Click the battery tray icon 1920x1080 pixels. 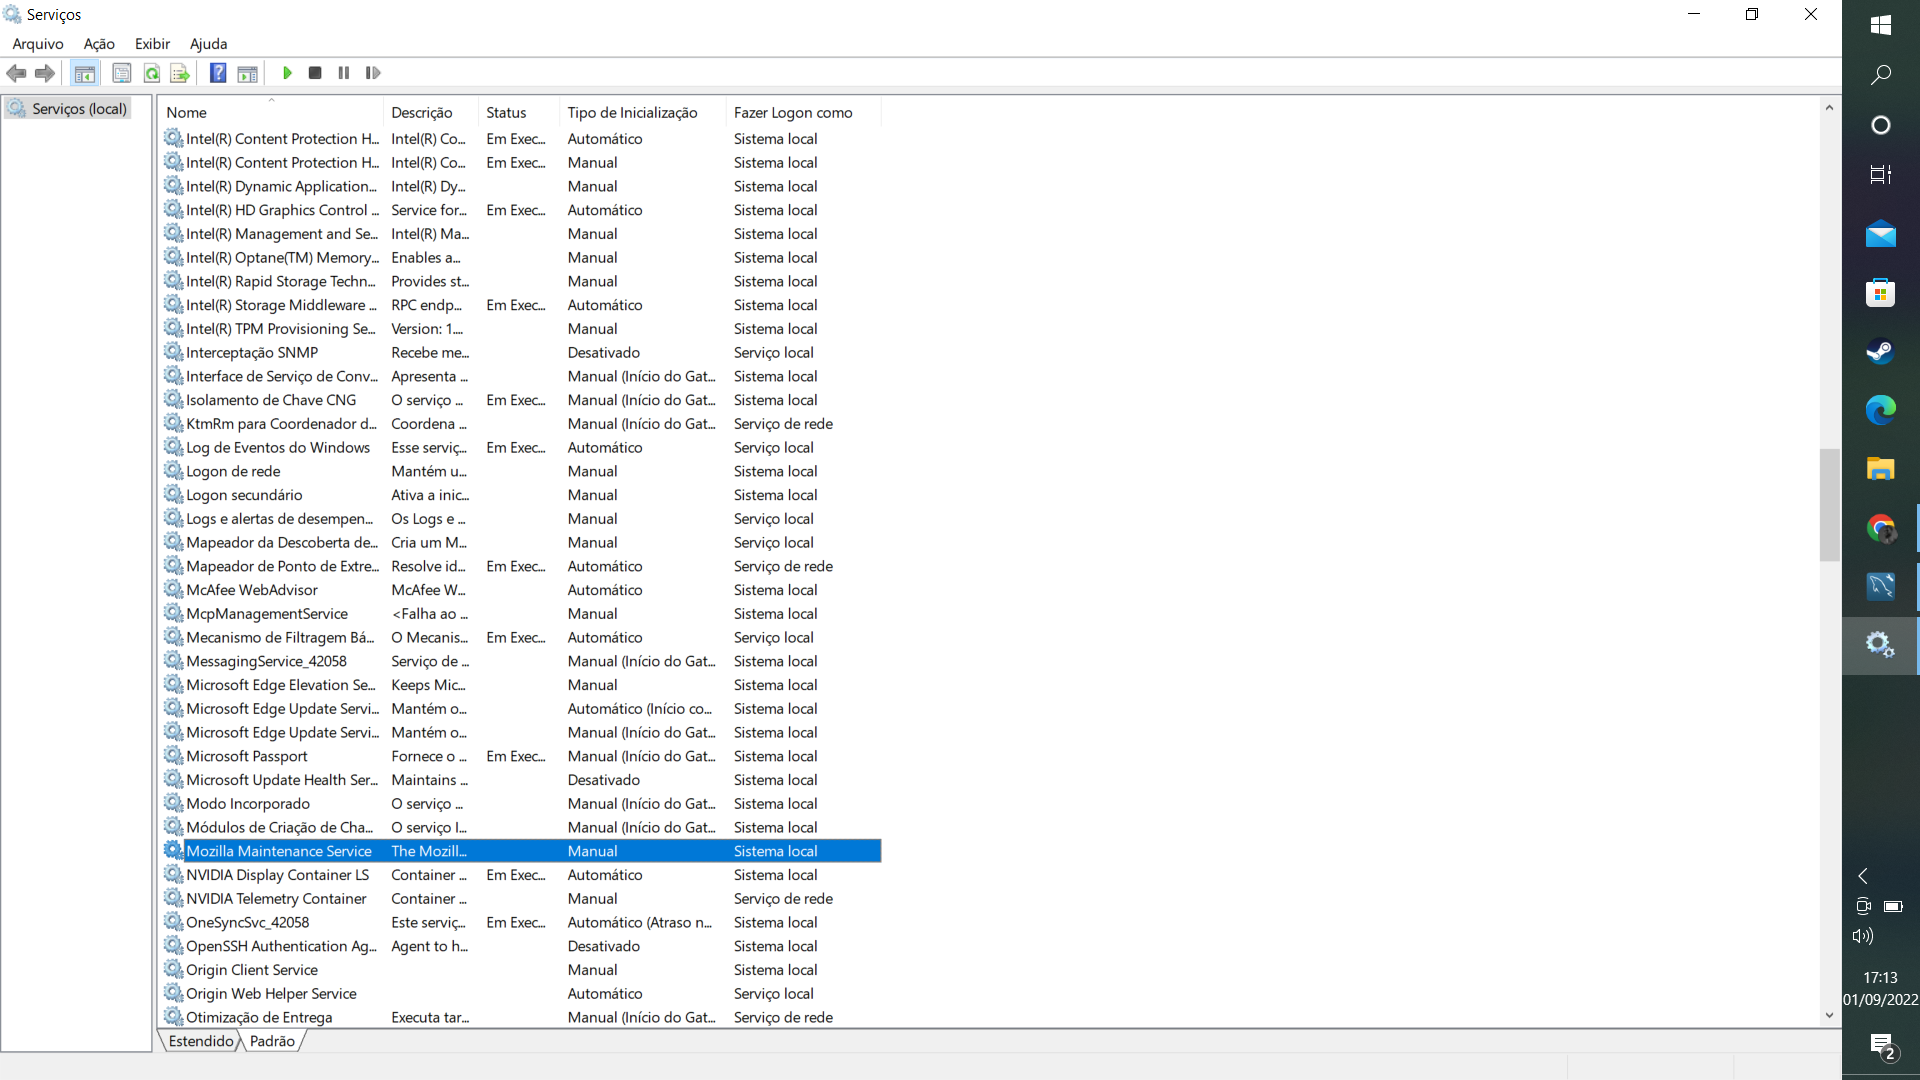(x=1893, y=907)
